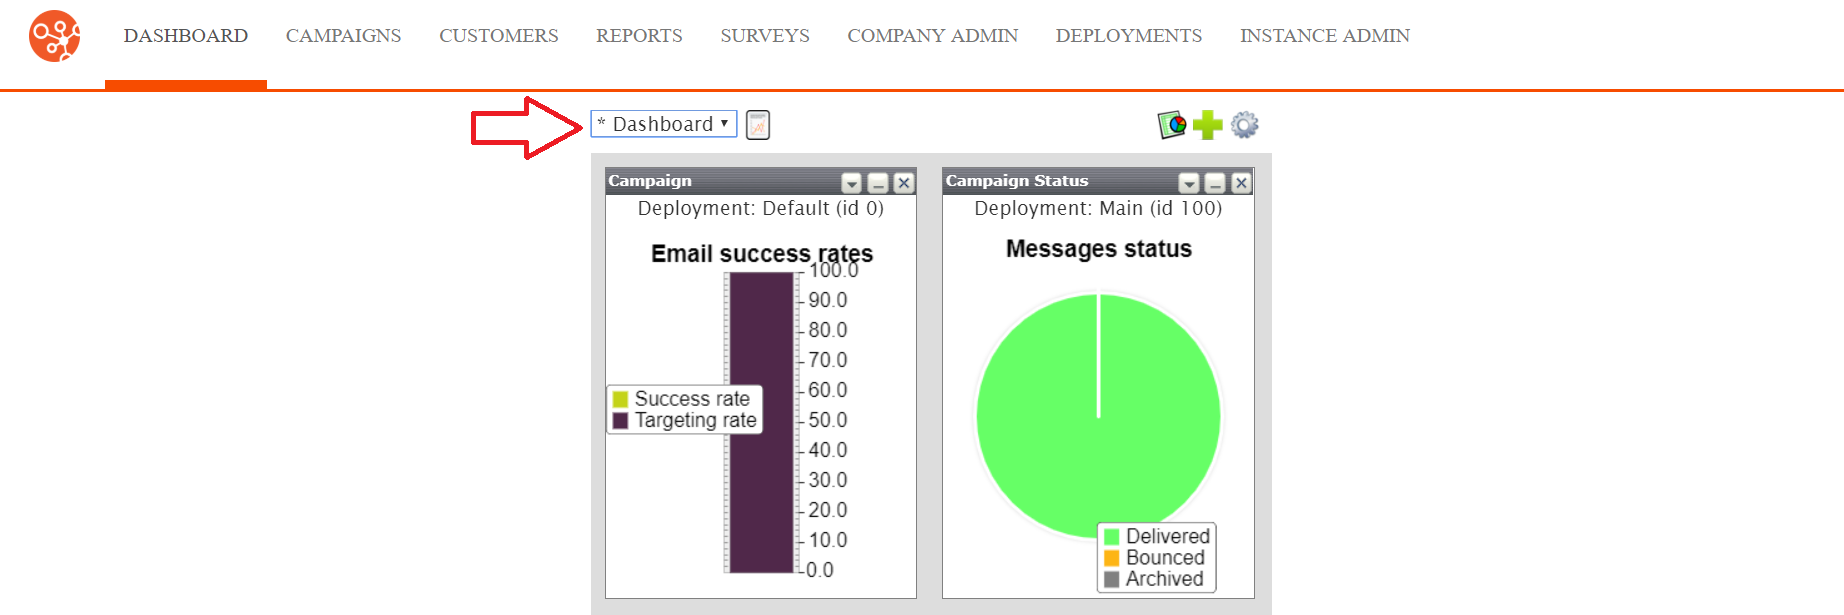1844x615 pixels.
Task: Minimize the Campaign Status widget panel
Action: pos(1215,183)
